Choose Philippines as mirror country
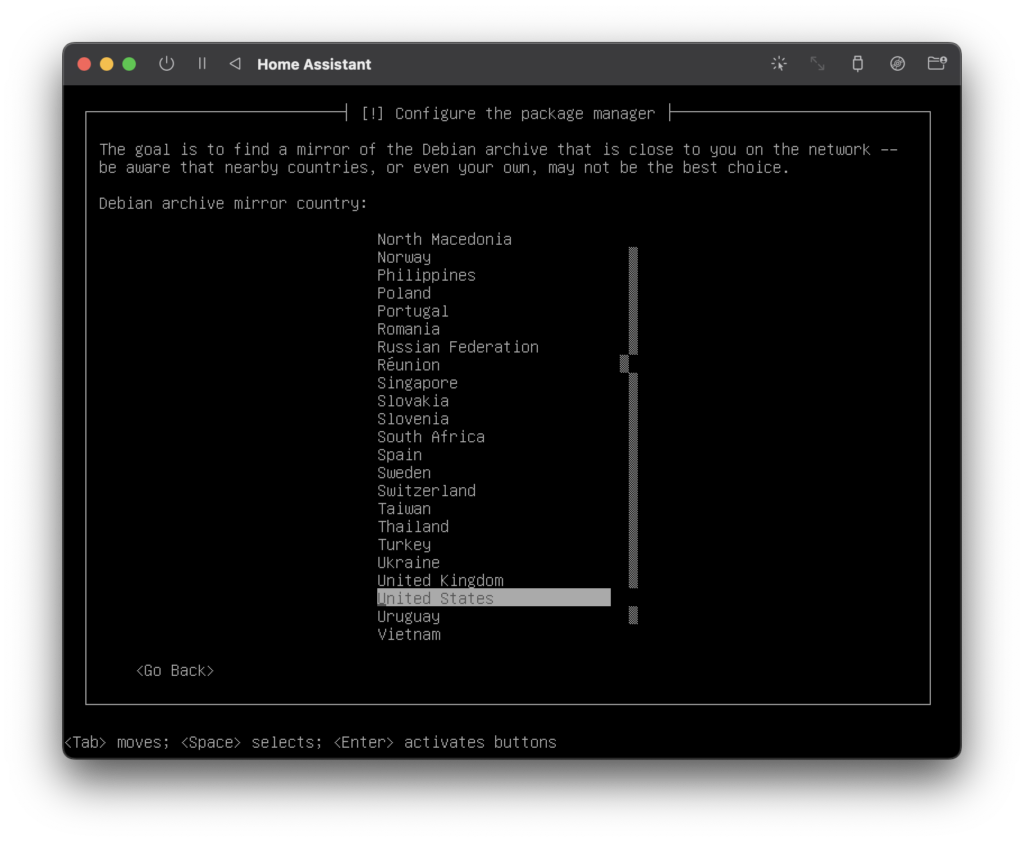Screen dimensions: 1024x842 point(426,276)
